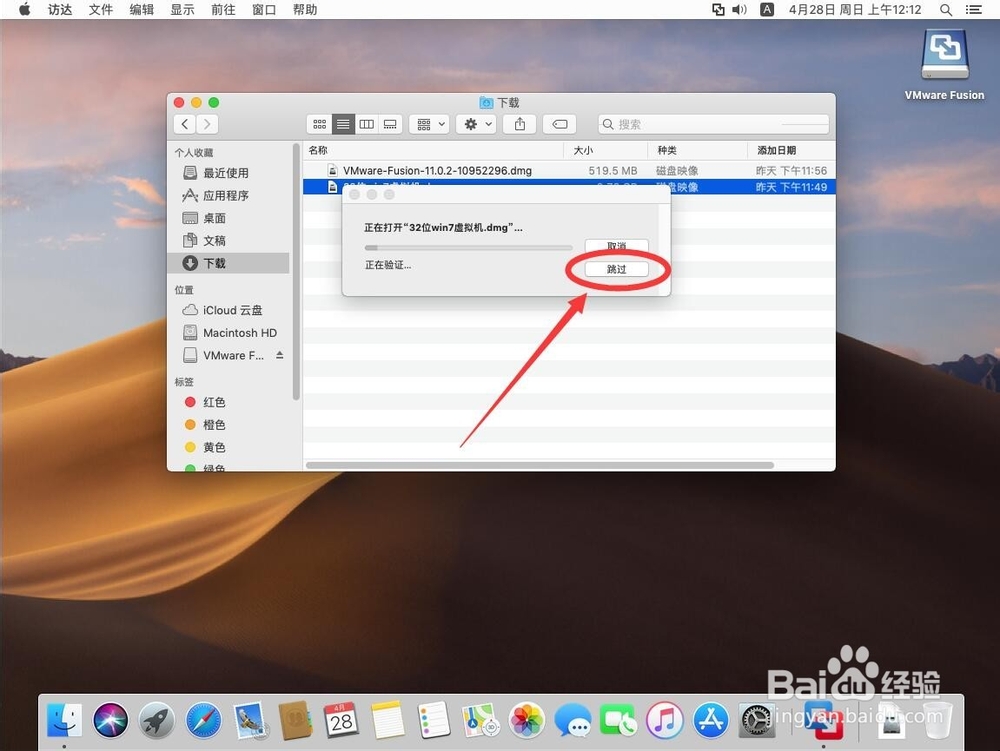Click the forward navigation arrow
Viewport: 1000px width, 751px height.
(x=207, y=124)
